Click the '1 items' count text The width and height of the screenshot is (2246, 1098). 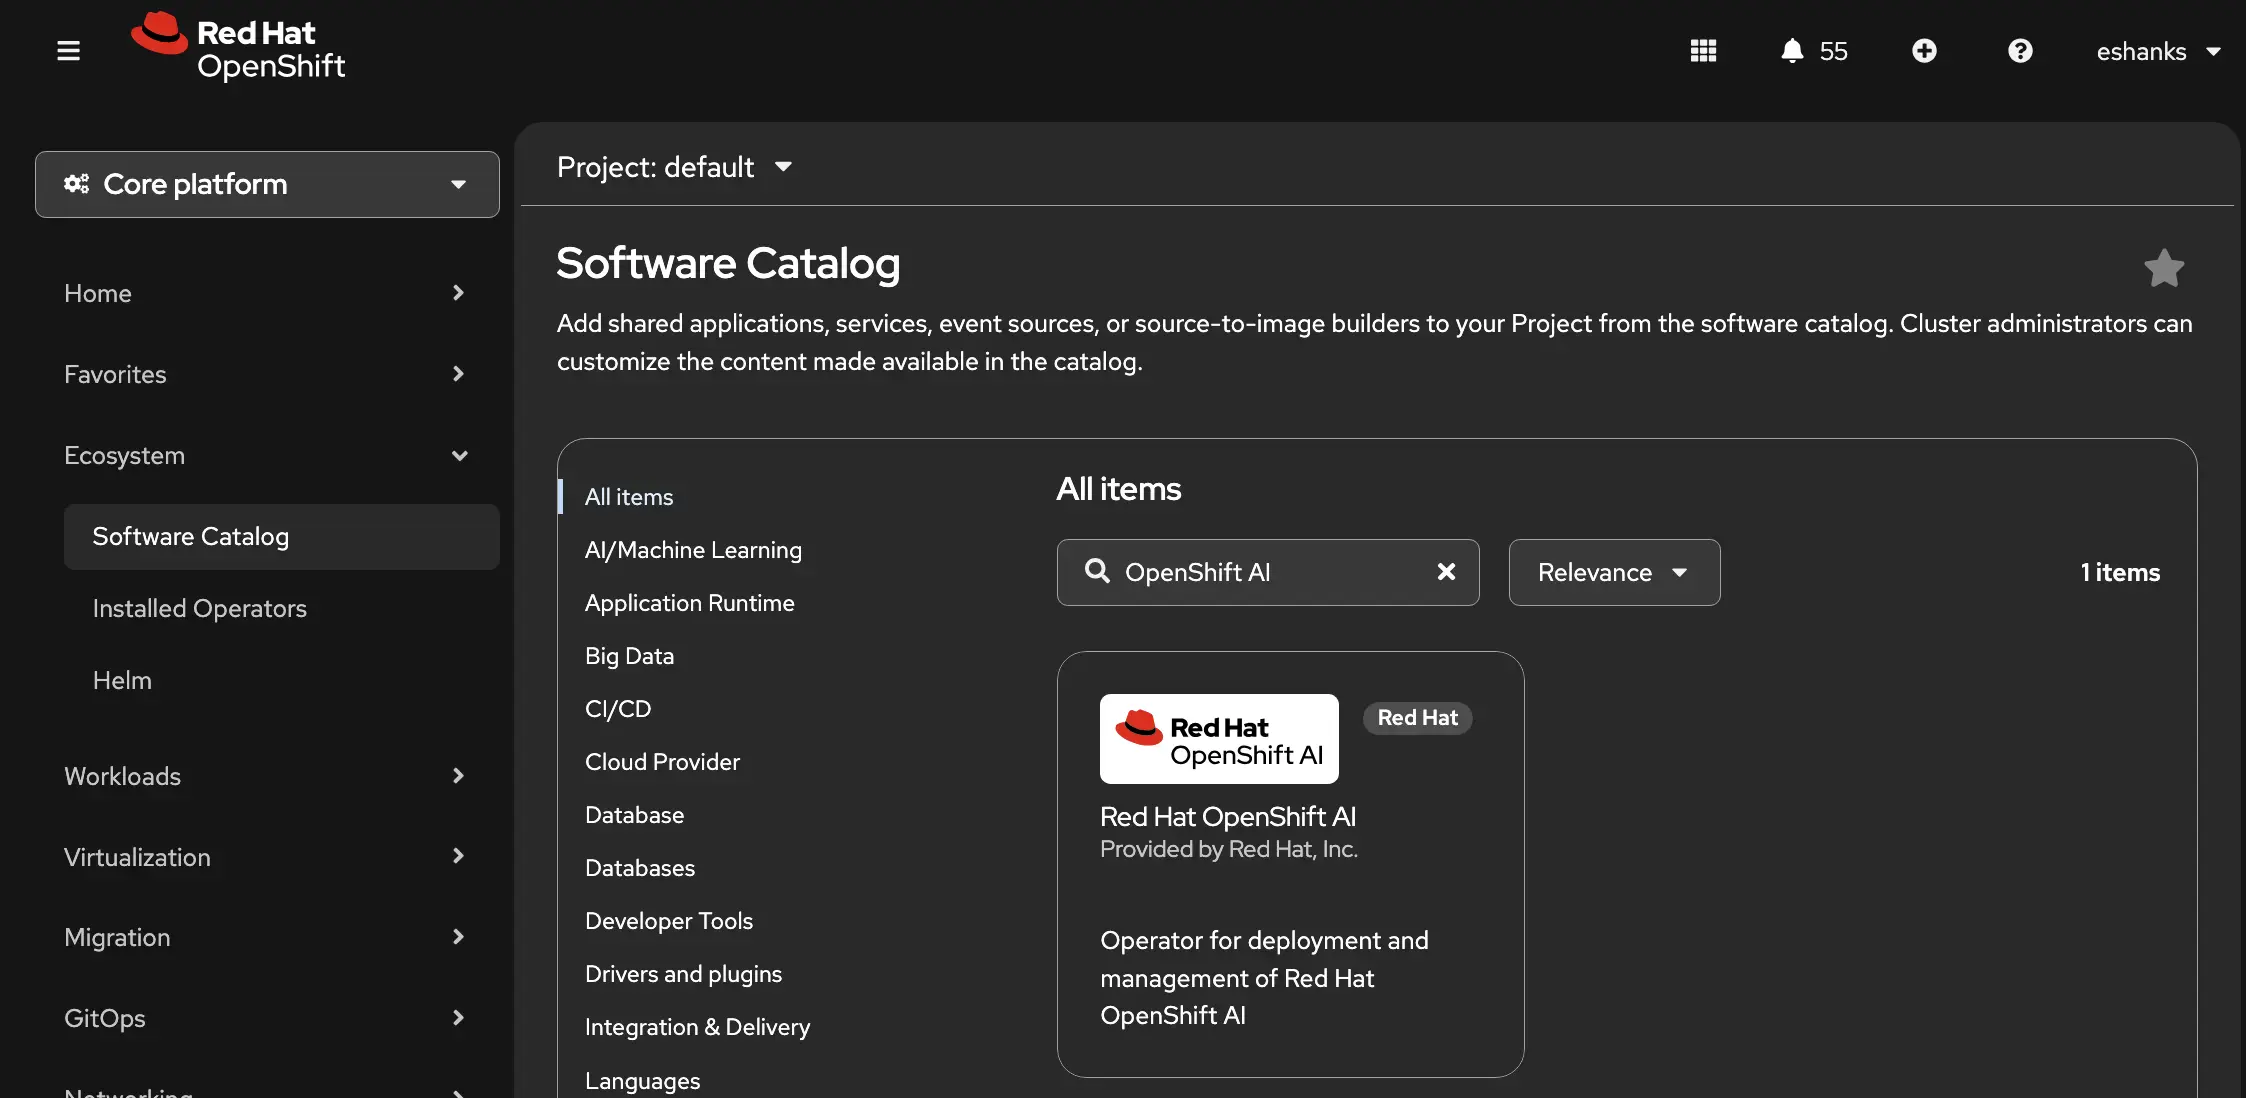tap(2120, 572)
